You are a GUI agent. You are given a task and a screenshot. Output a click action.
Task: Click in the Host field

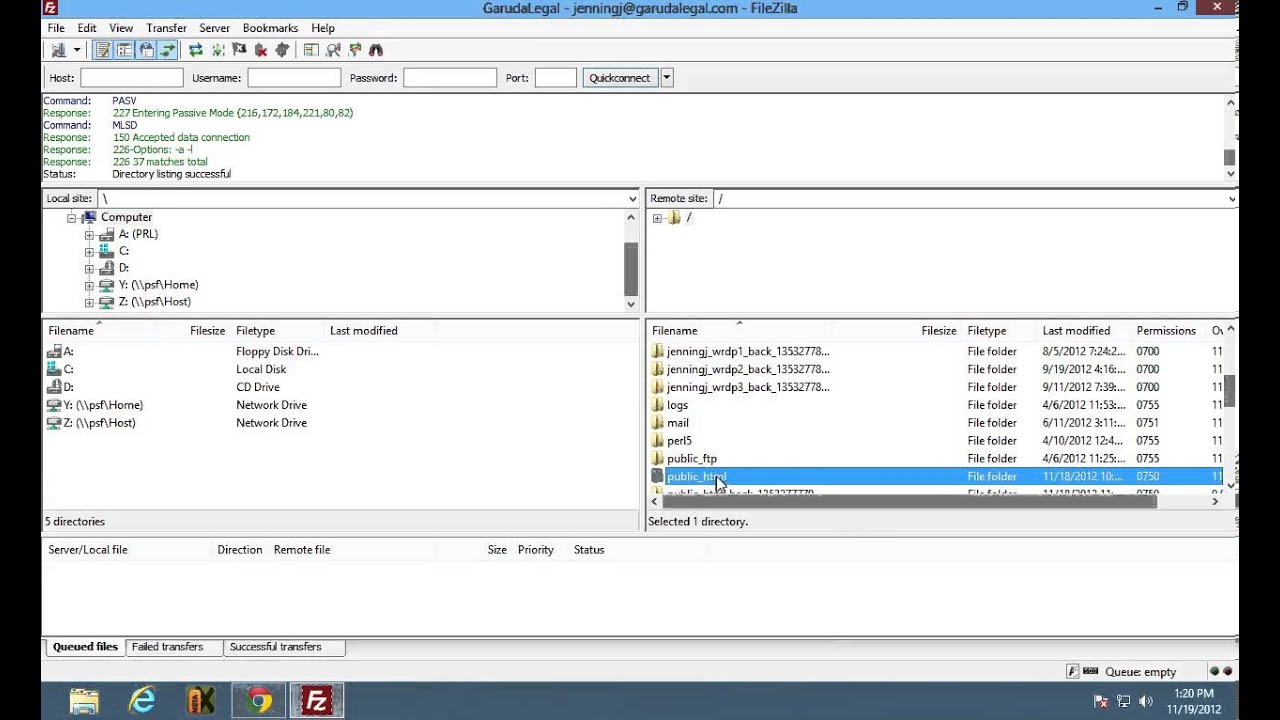[132, 78]
